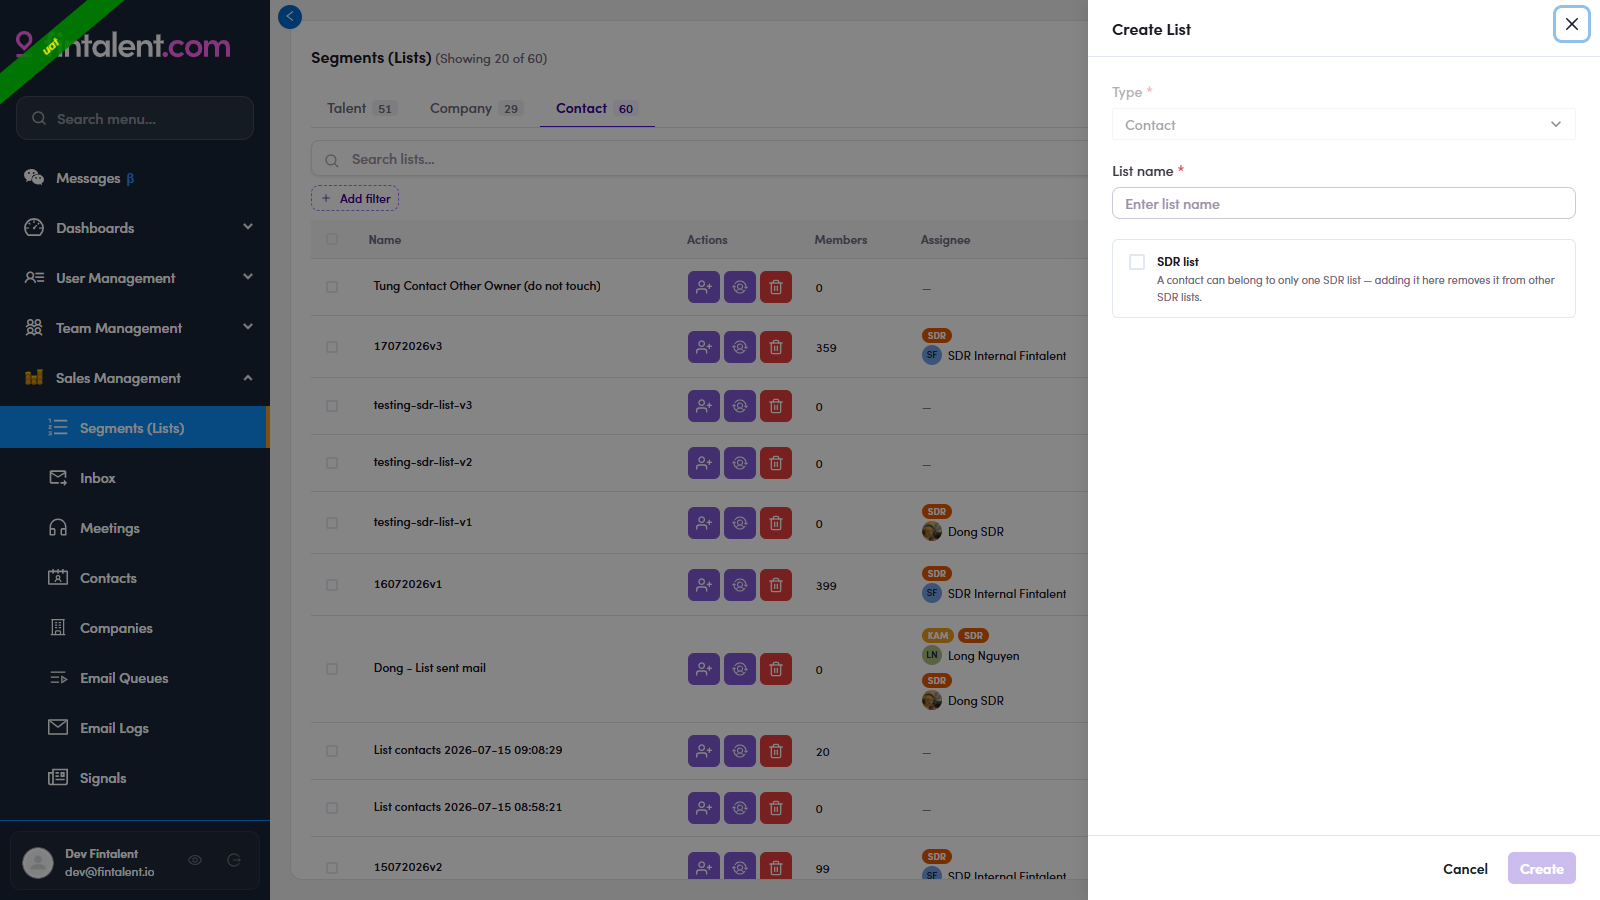Click add-member icon for testing-sdr-list-v3
This screenshot has width=1600, height=900.
point(704,406)
